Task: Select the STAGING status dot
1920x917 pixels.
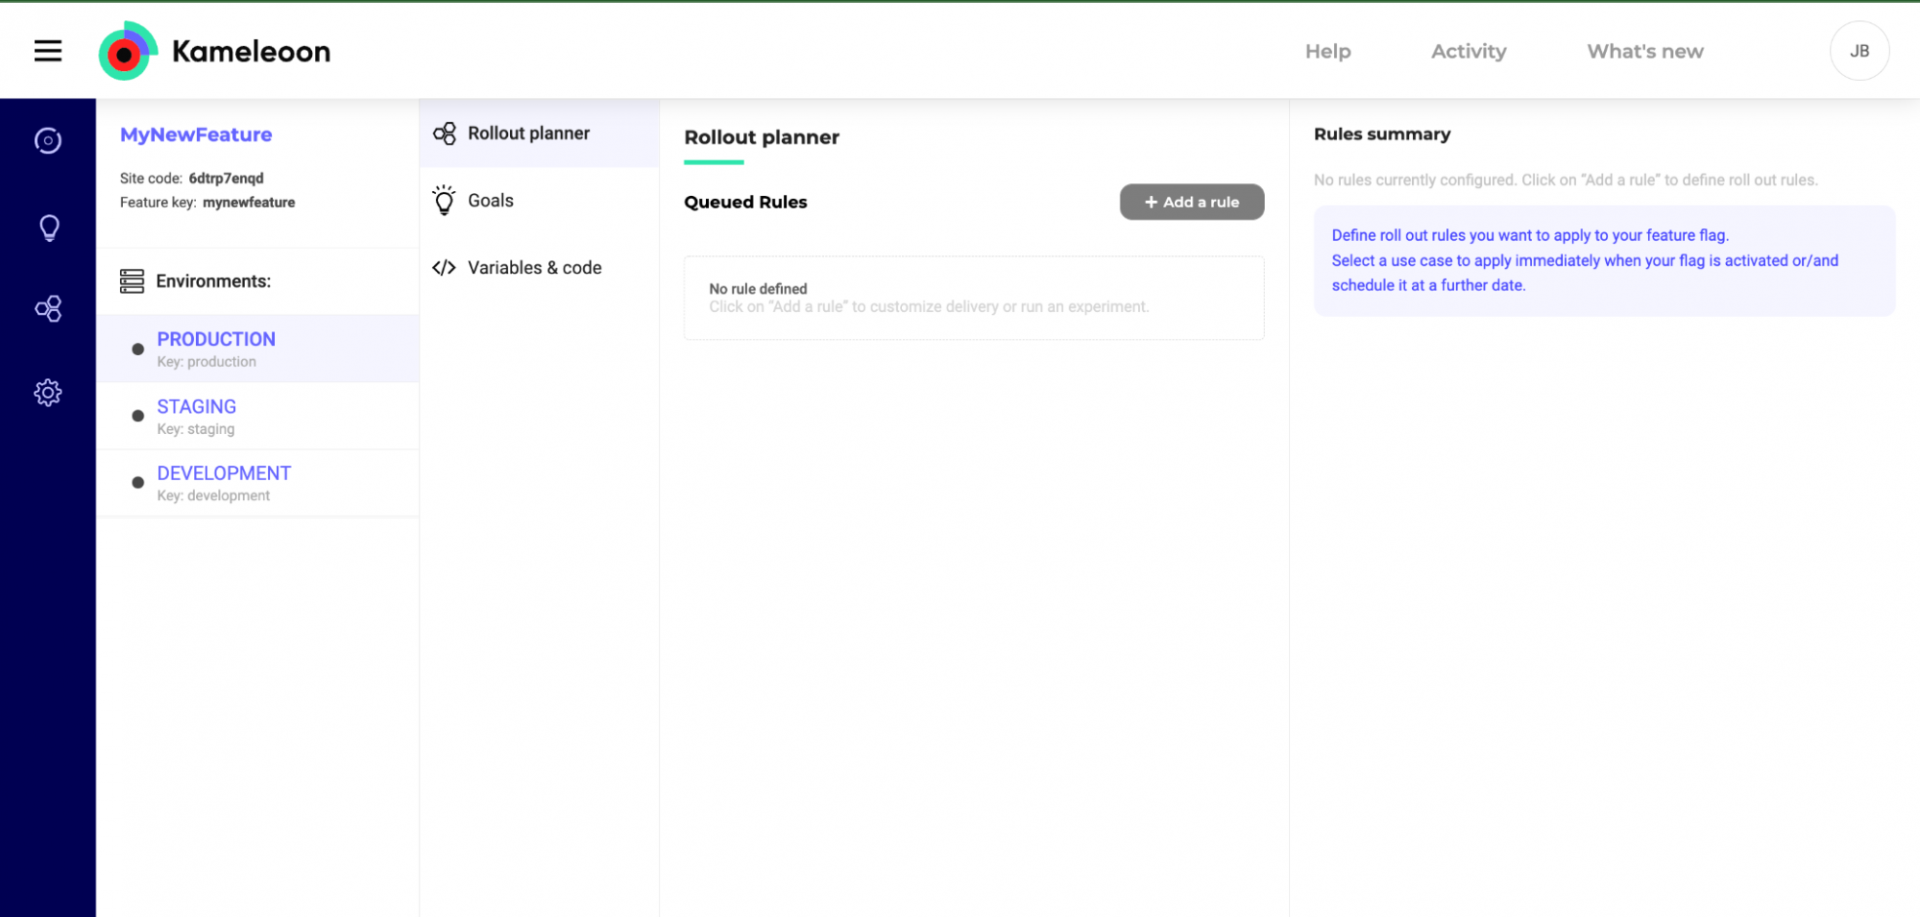Action: tap(138, 416)
